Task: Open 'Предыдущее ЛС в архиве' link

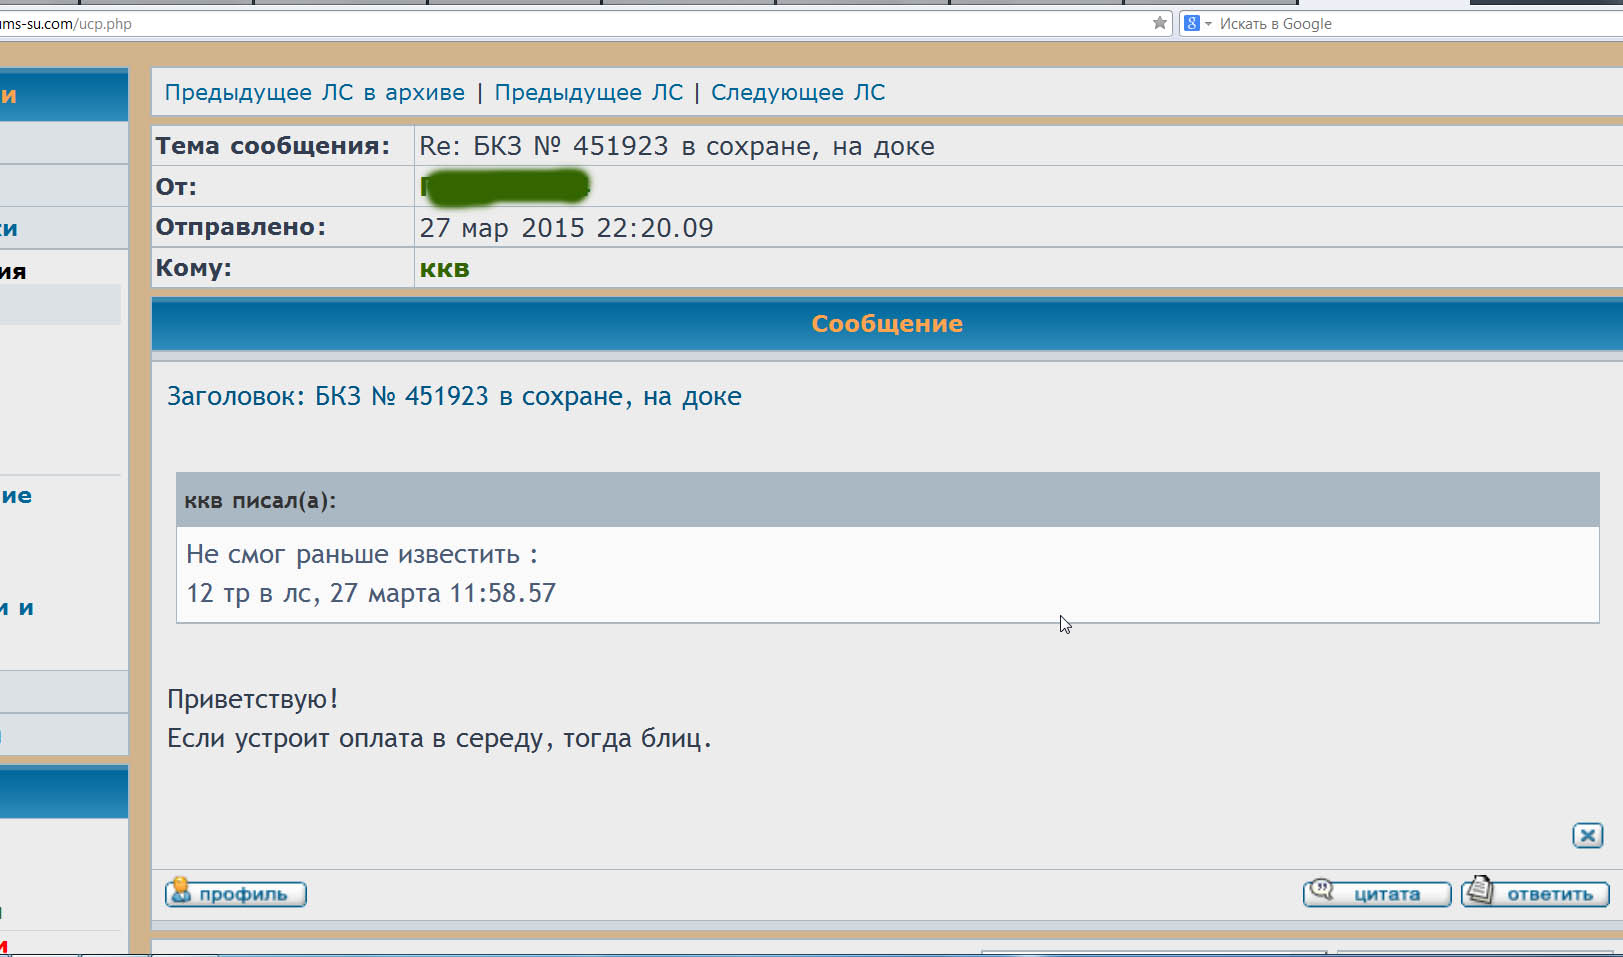Action: pyautogui.click(x=314, y=93)
